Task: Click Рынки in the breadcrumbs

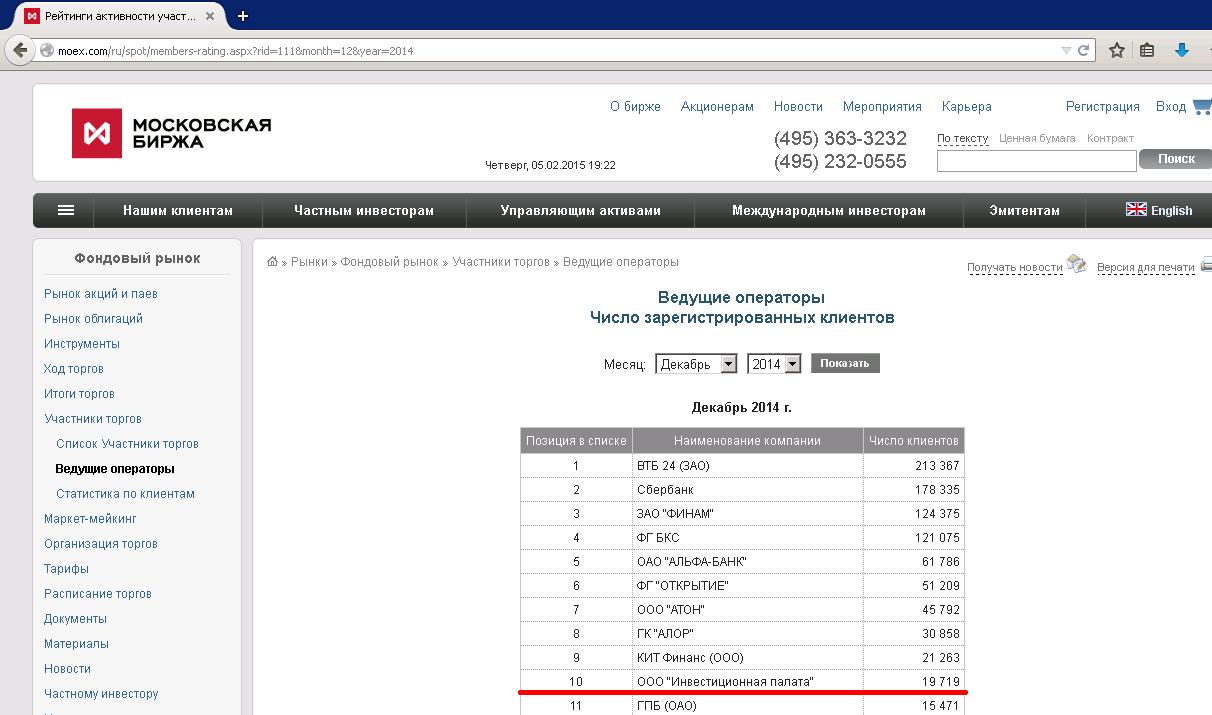Action: pos(309,261)
